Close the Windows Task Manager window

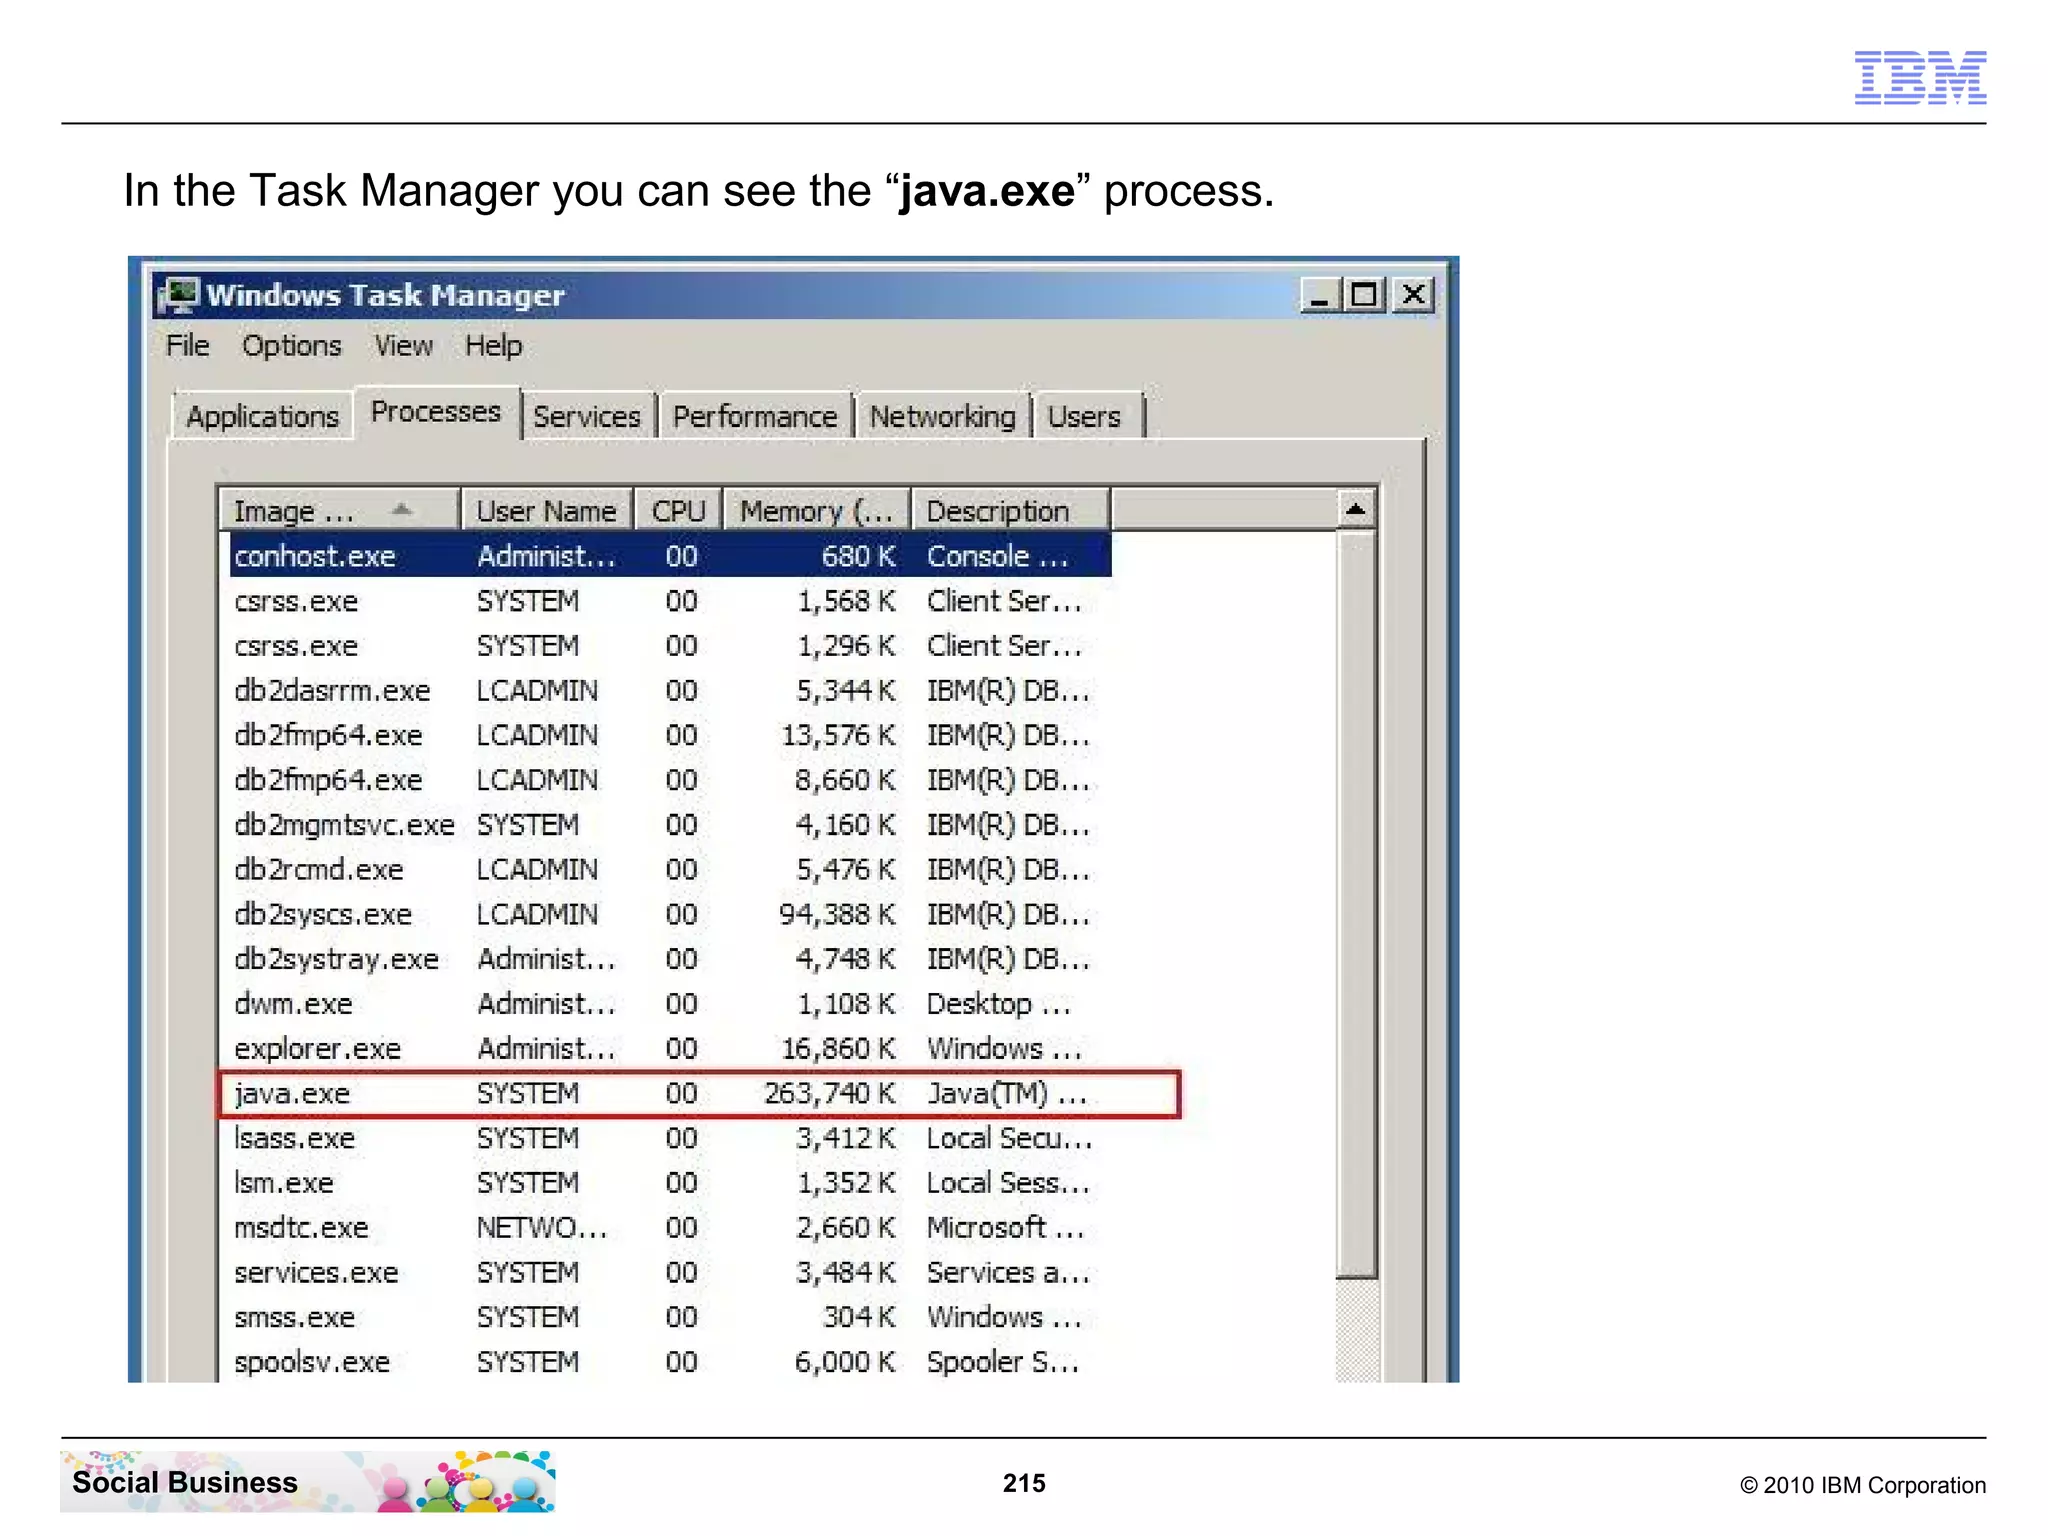coord(1413,295)
